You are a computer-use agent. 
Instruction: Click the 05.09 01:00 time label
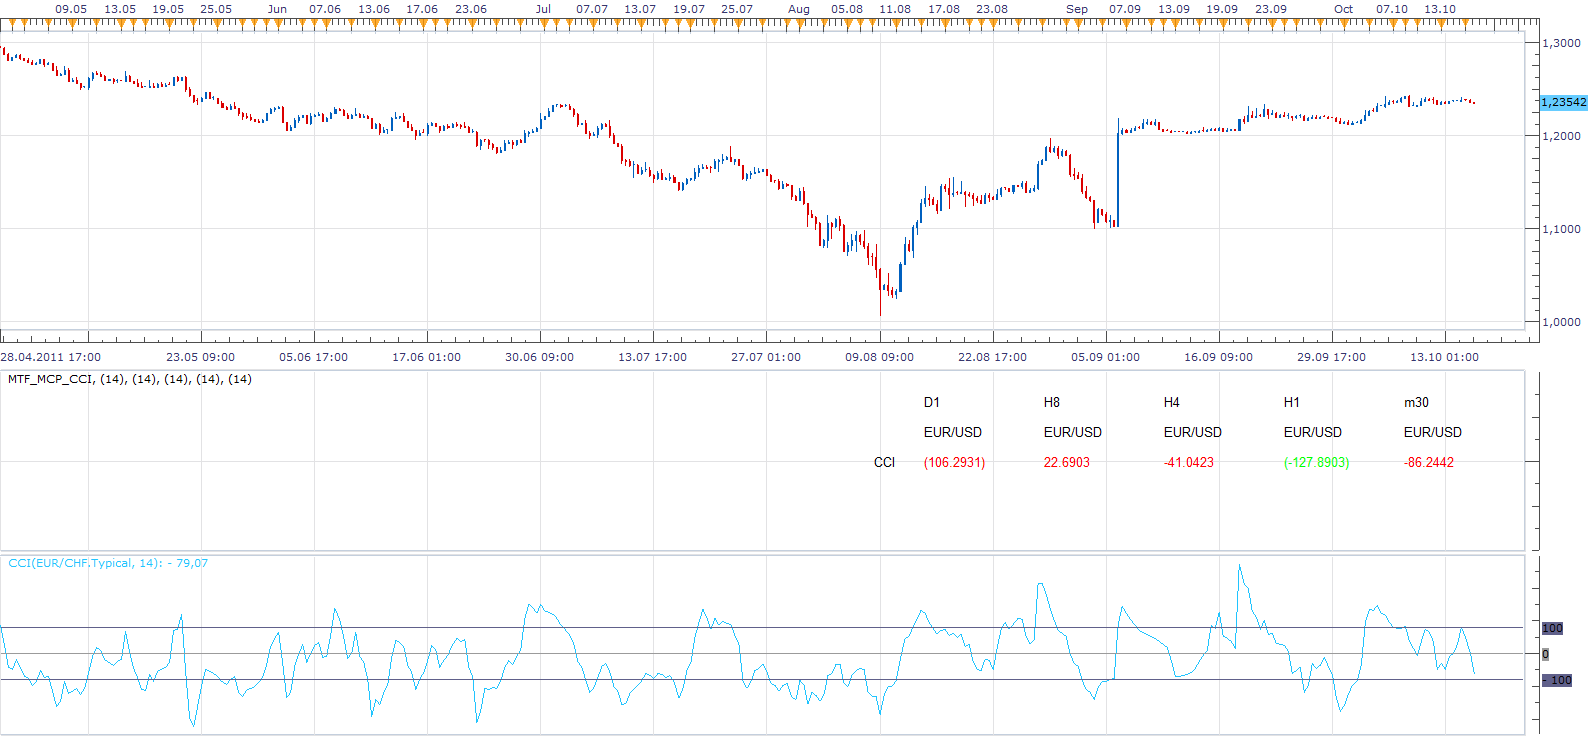click(1105, 357)
